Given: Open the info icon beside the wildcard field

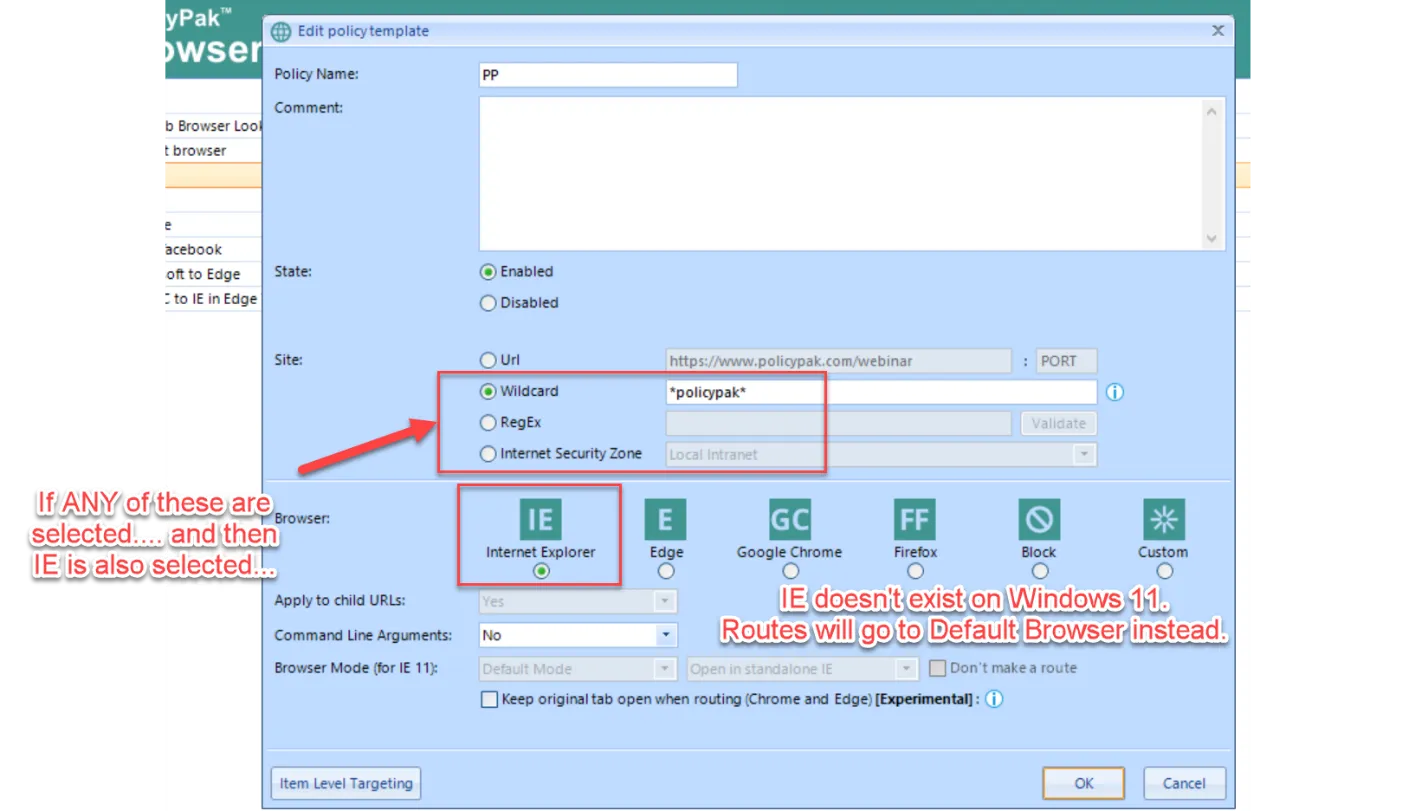Looking at the screenshot, I should (x=1115, y=392).
